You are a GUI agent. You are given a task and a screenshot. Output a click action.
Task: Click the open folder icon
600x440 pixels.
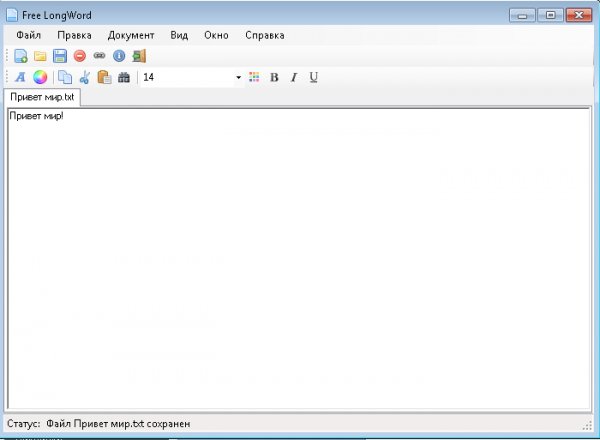pyautogui.click(x=40, y=56)
